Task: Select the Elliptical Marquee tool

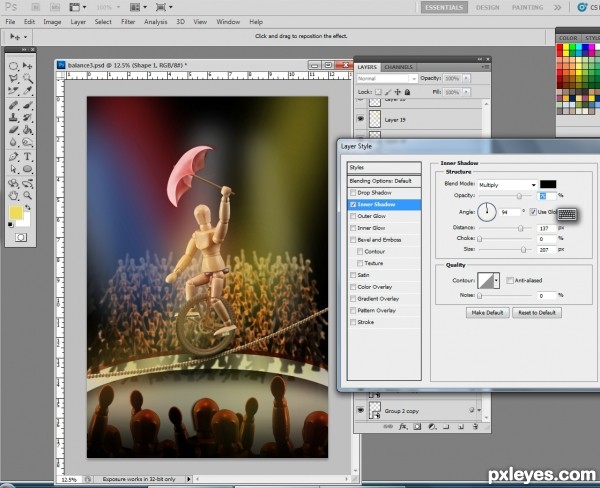Action: pos(13,66)
